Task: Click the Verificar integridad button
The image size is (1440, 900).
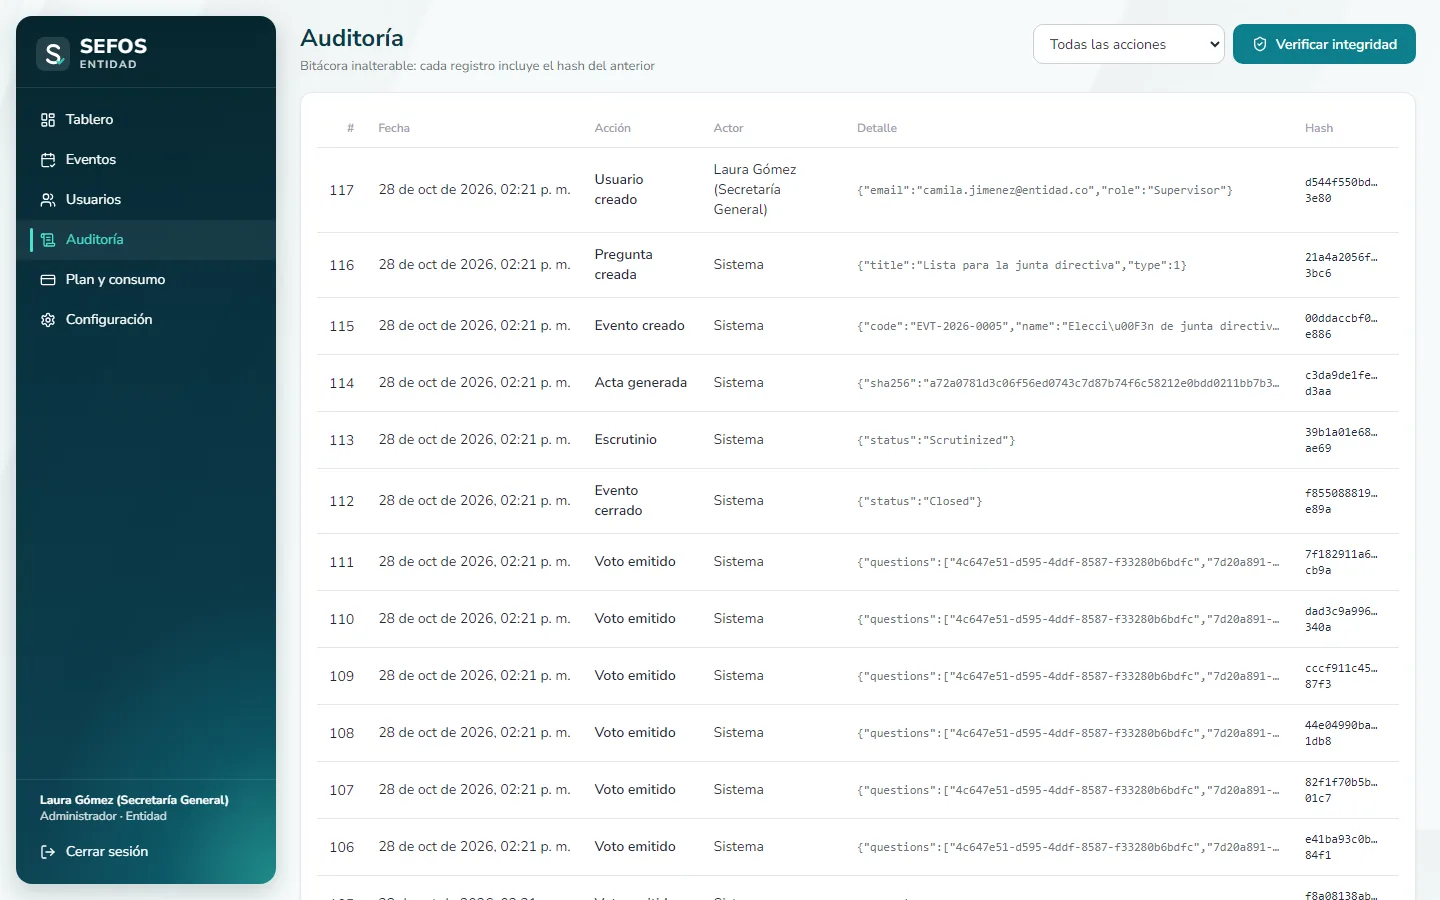Action: [x=1324, y=44]
